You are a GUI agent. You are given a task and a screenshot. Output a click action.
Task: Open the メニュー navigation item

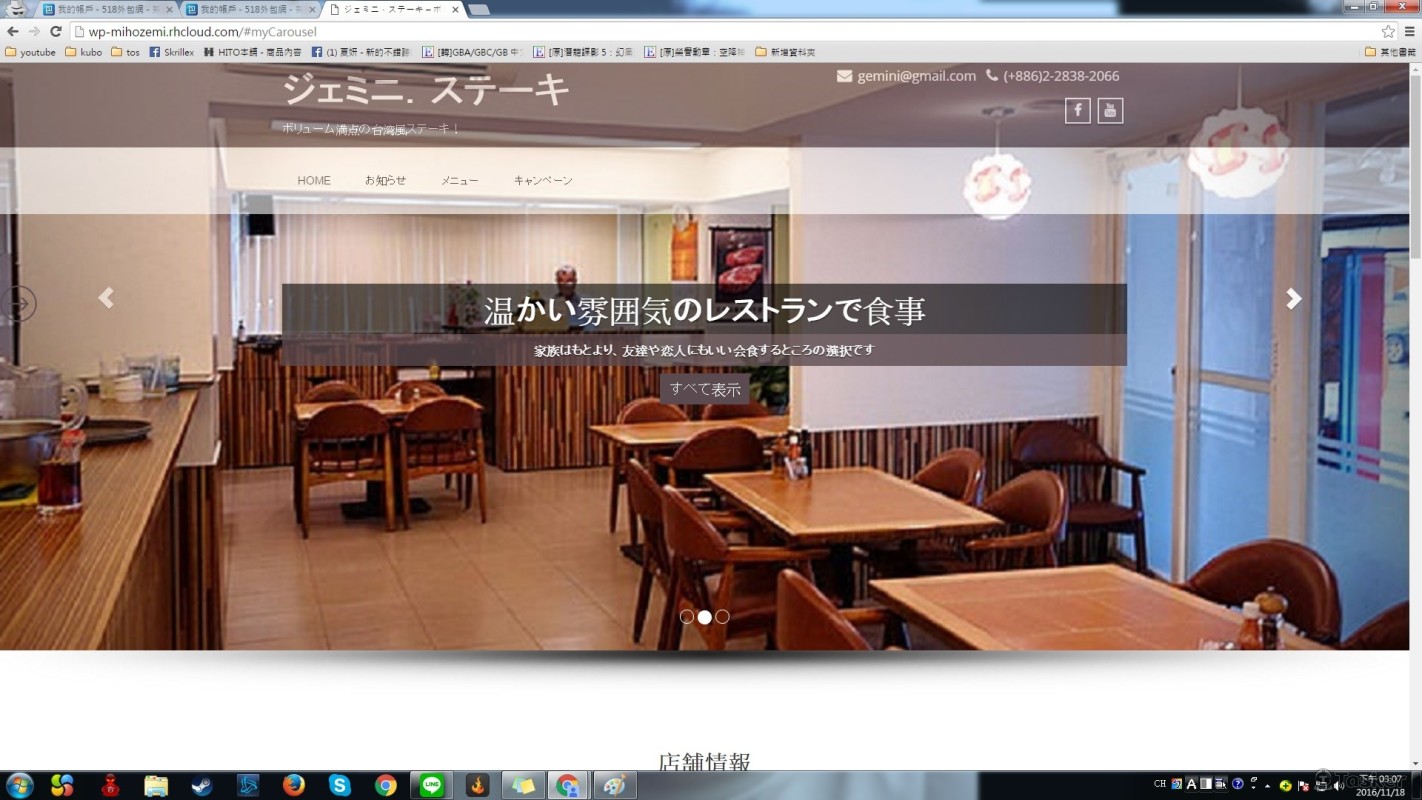(x=459, y=181)
